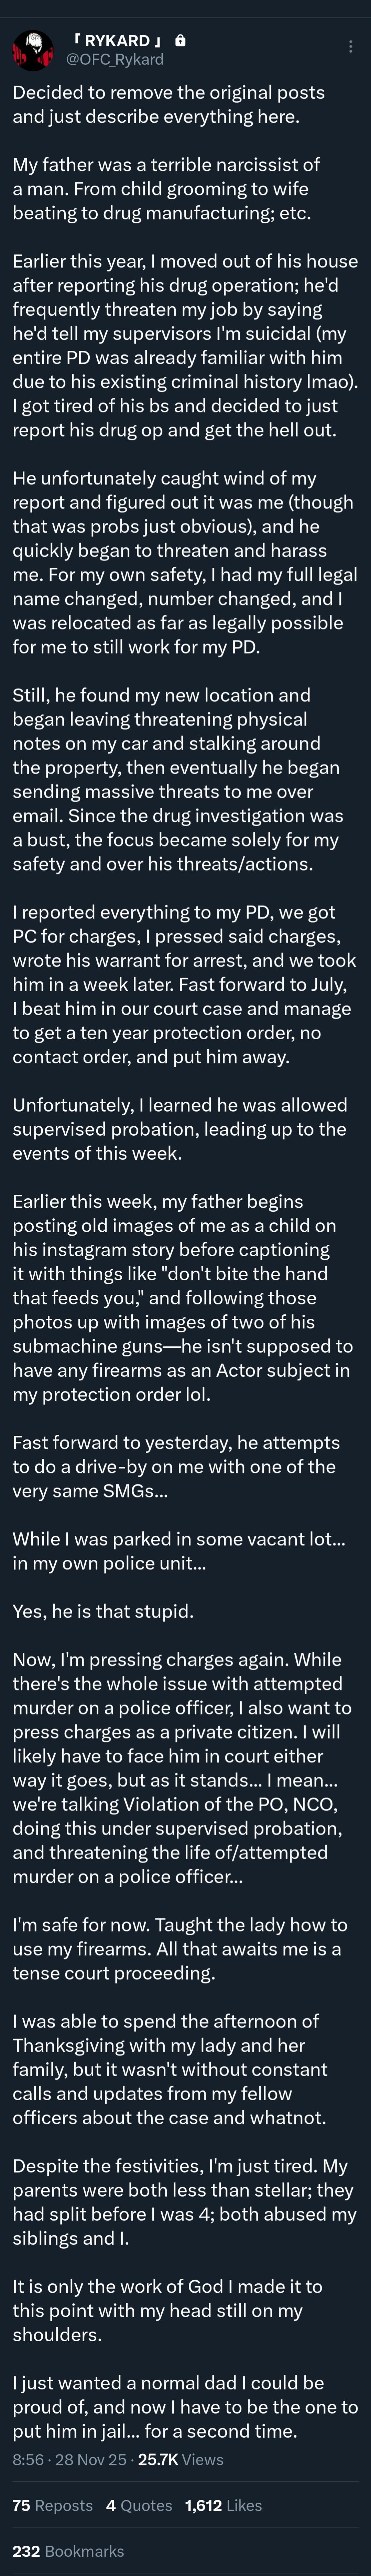Show the 1,612 Likes list

click(x=223, y=2505)
